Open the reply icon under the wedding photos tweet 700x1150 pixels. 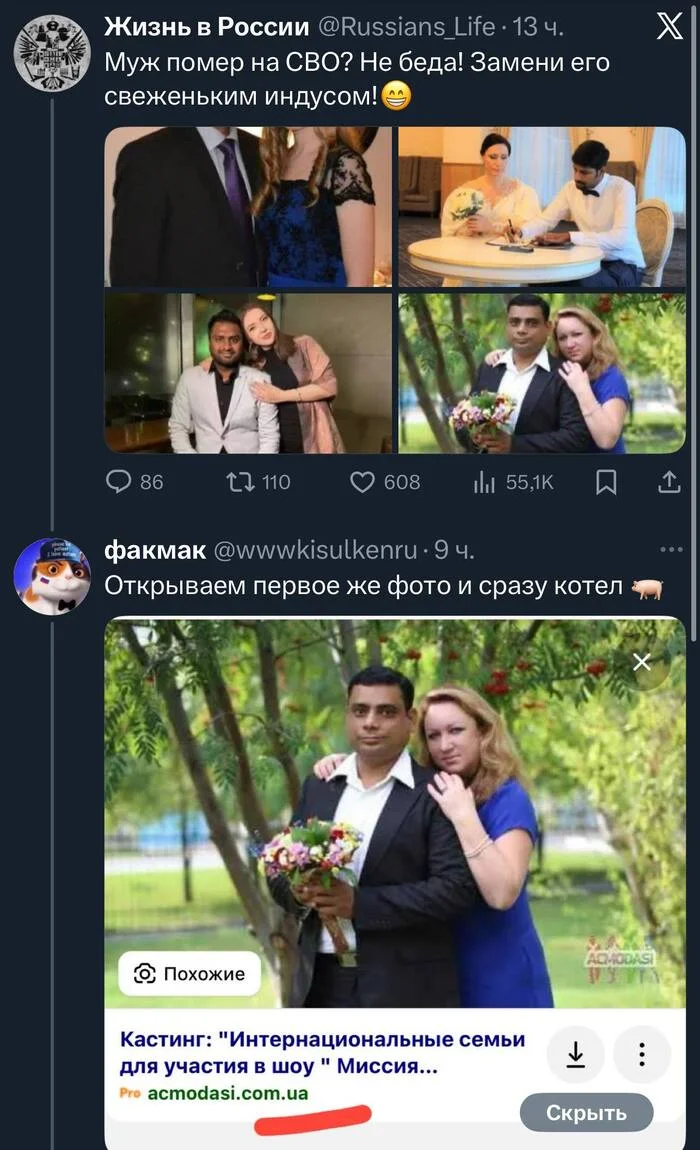(119, 481)
